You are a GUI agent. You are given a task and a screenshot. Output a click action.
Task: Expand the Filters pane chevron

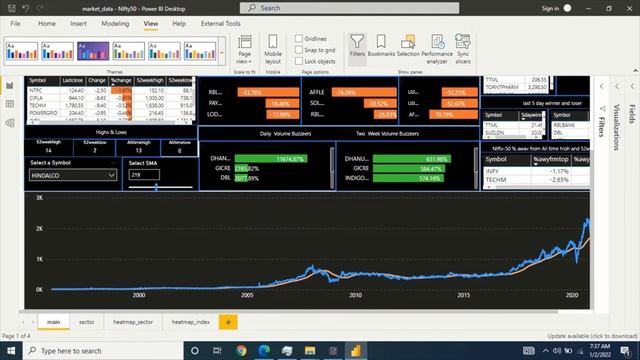[602, 86]
